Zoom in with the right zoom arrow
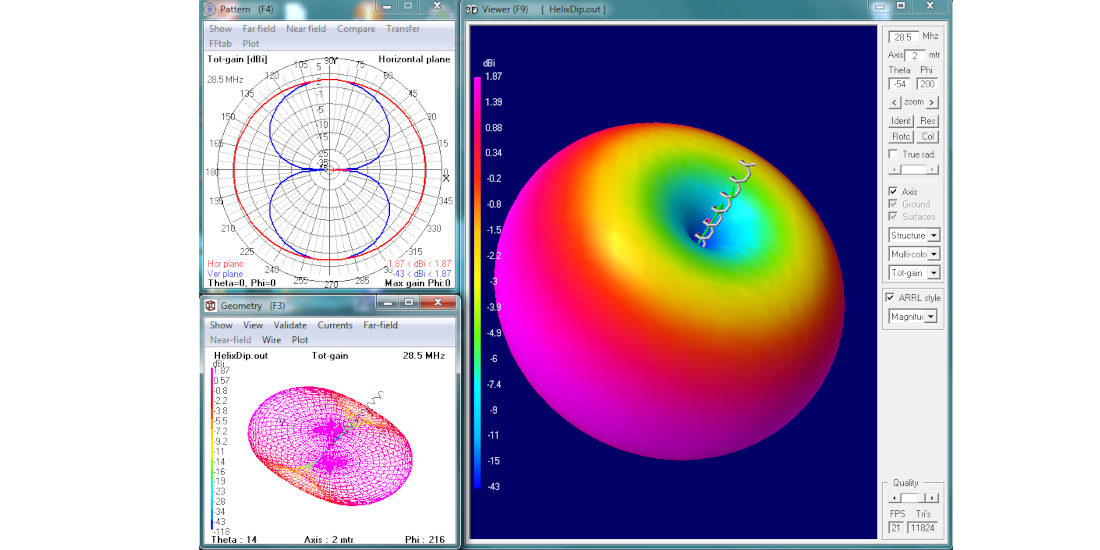 click(x=932, y=102)
